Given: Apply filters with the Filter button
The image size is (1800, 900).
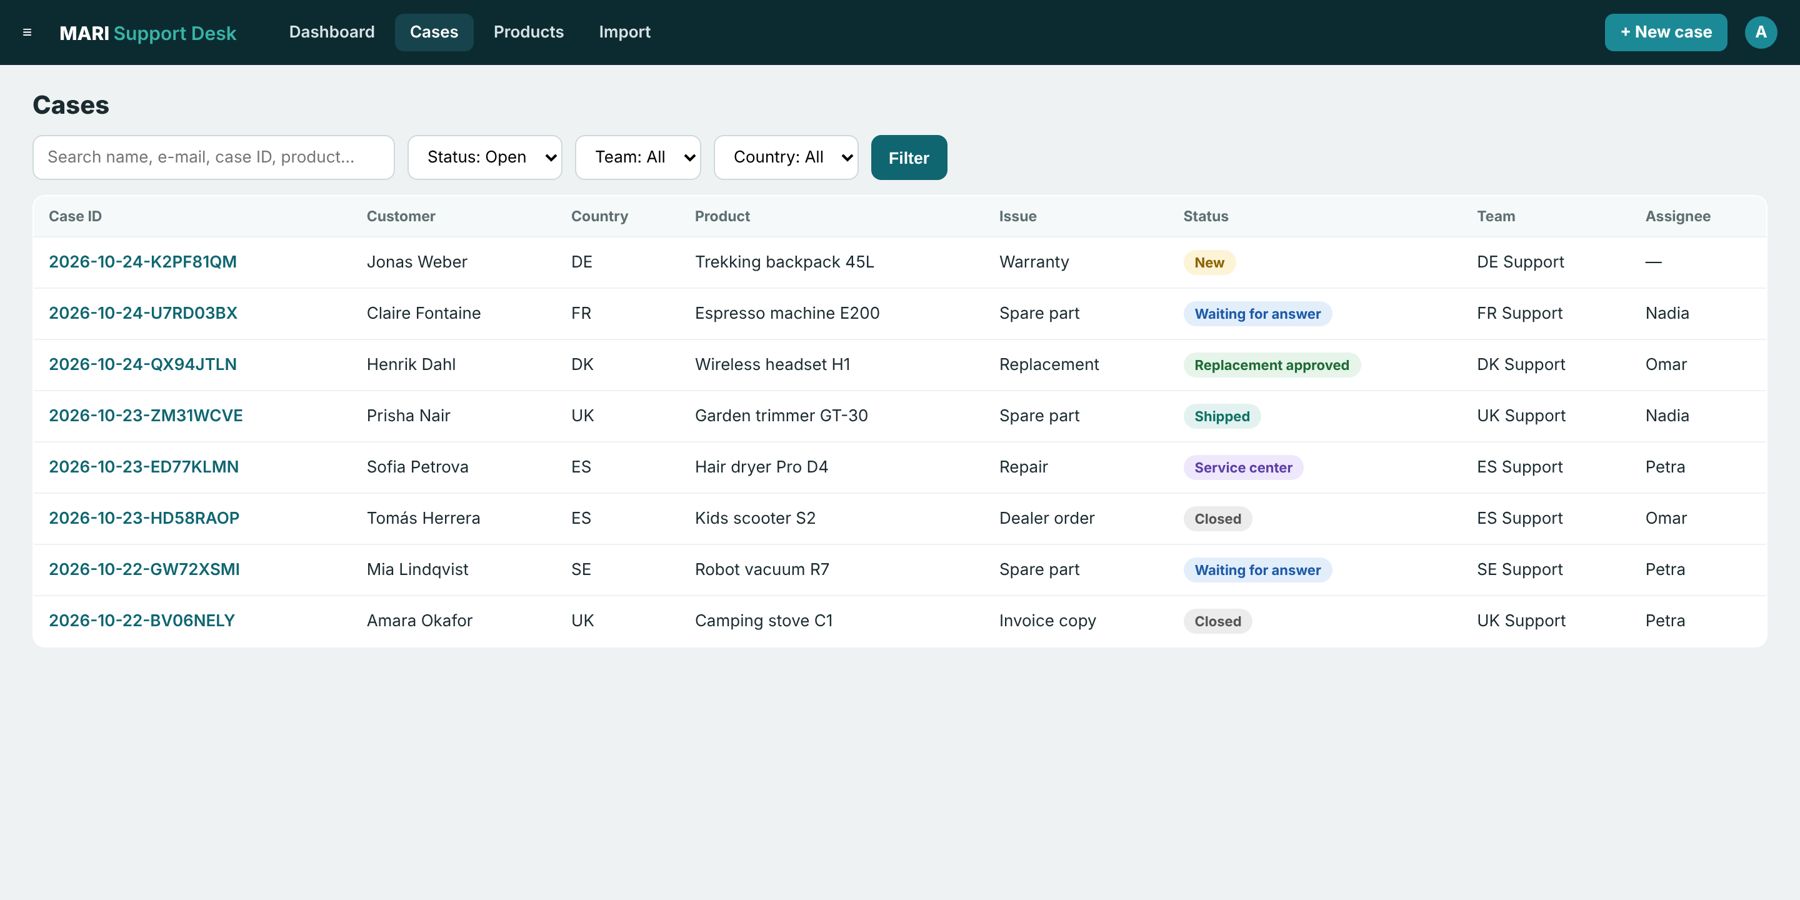Looking at the screenshot, I should [x=909, y=157].
